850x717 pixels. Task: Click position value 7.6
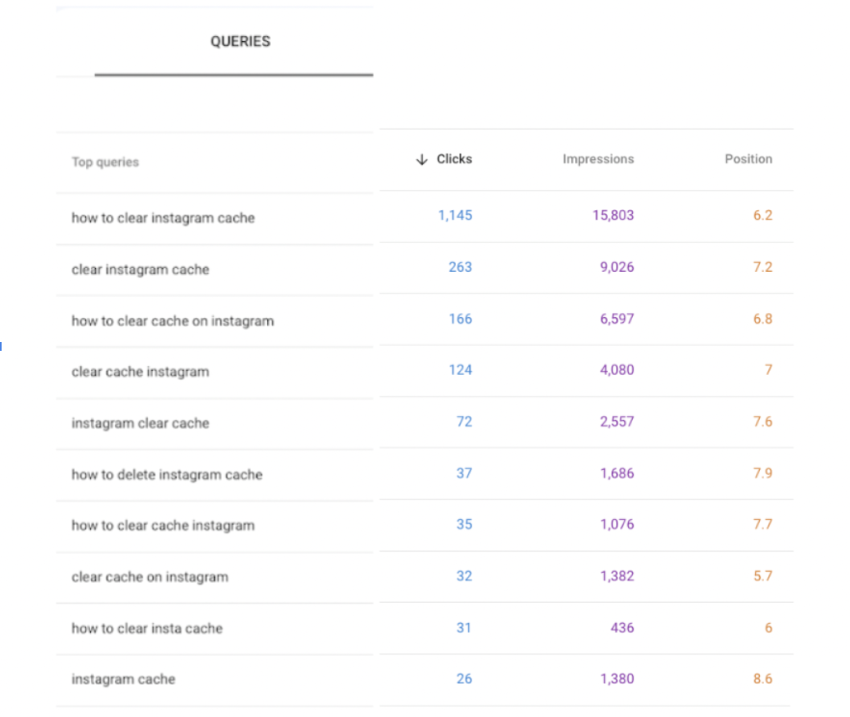click(763, 421)
